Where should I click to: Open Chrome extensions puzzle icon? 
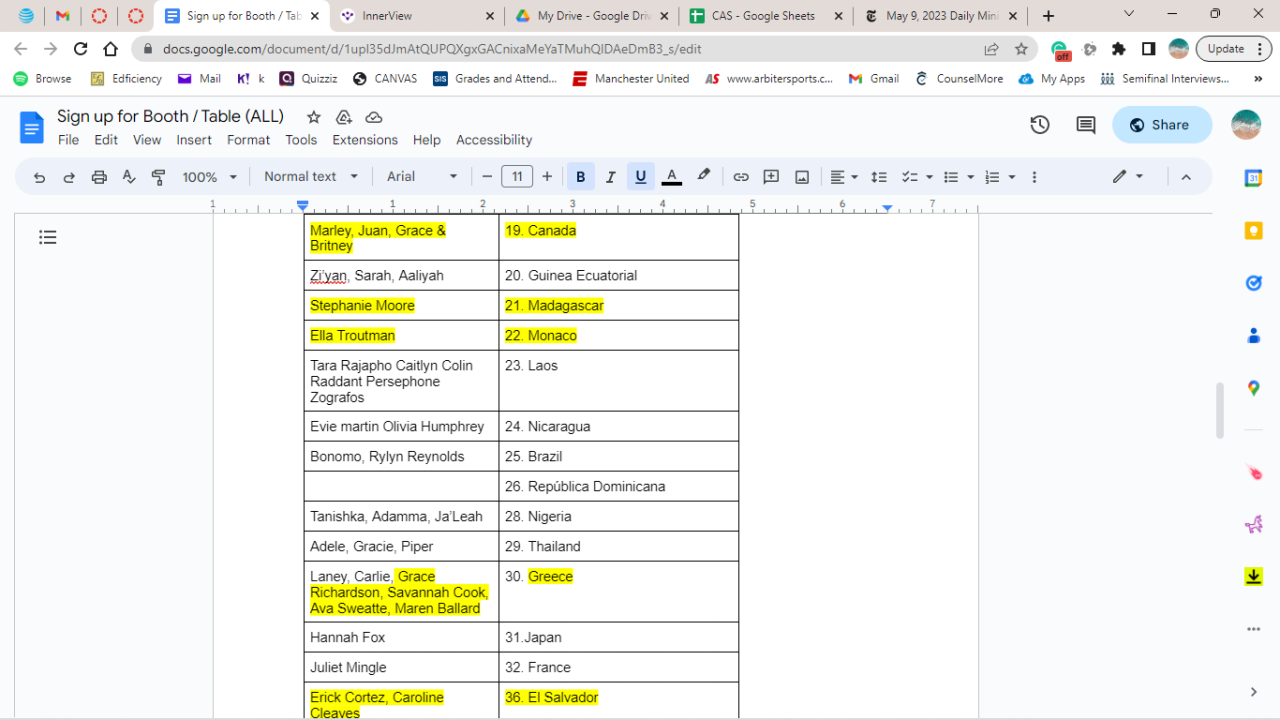point(1119,49)
